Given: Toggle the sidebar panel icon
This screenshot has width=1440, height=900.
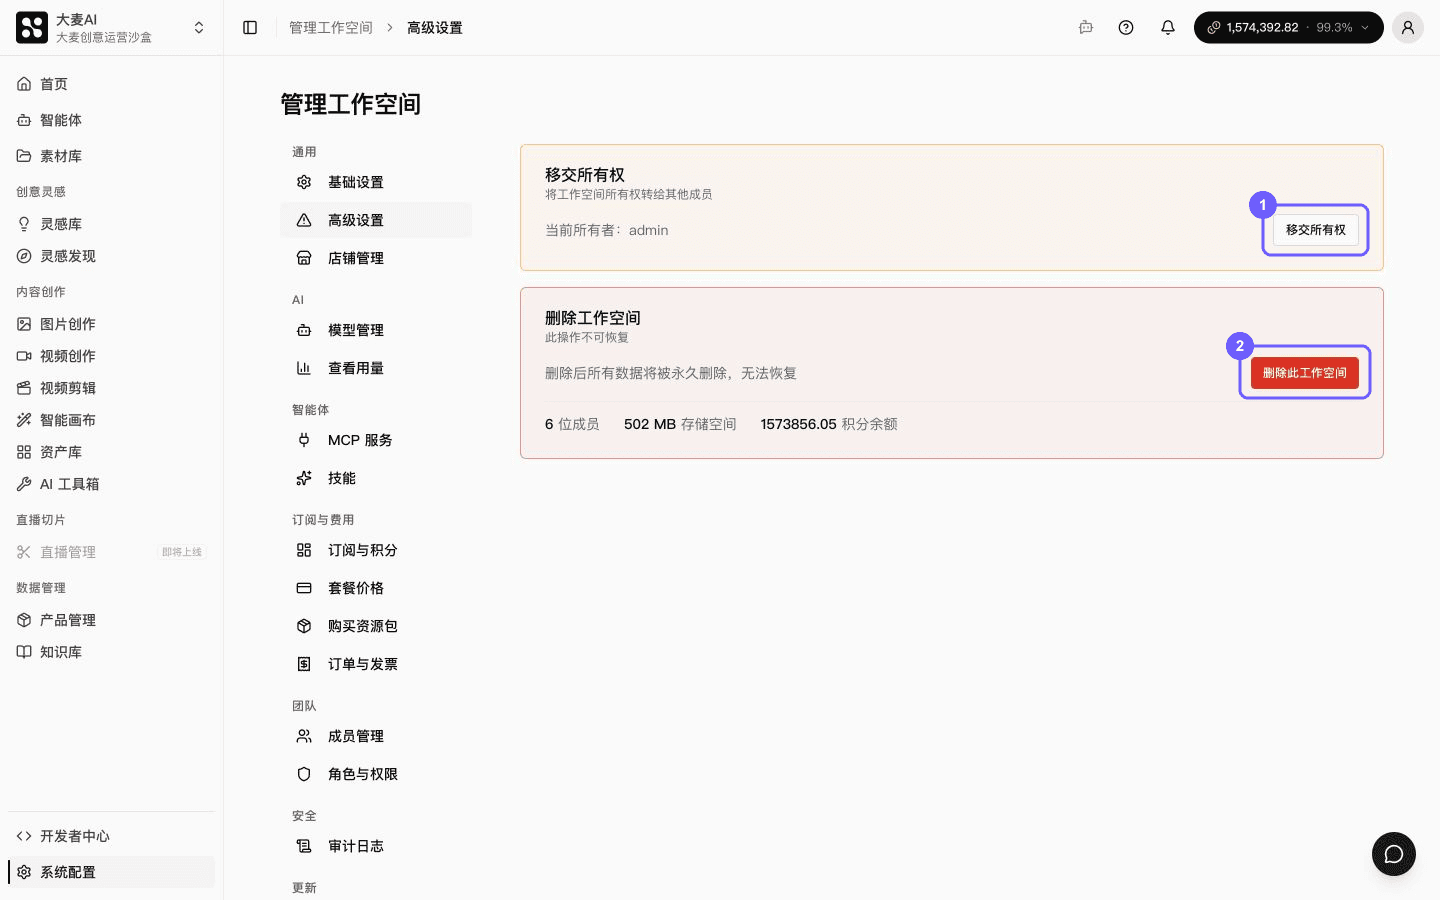Looking at the screenshot, I should click(250, 28).
